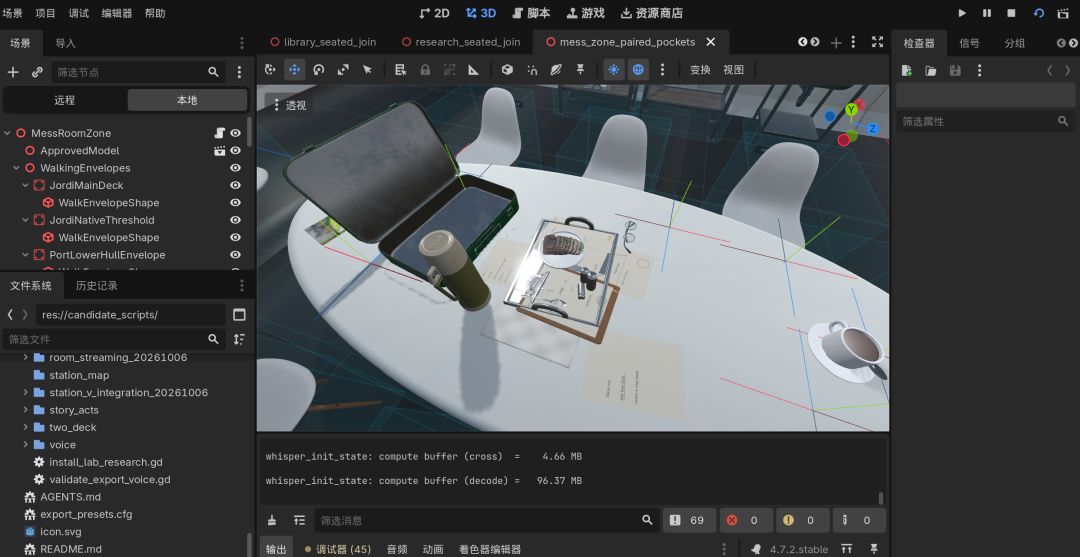Click the 筛选属性 property filter field
Image resolution: width=1080 pixels, height=557 pixels.
click(985, 121)
